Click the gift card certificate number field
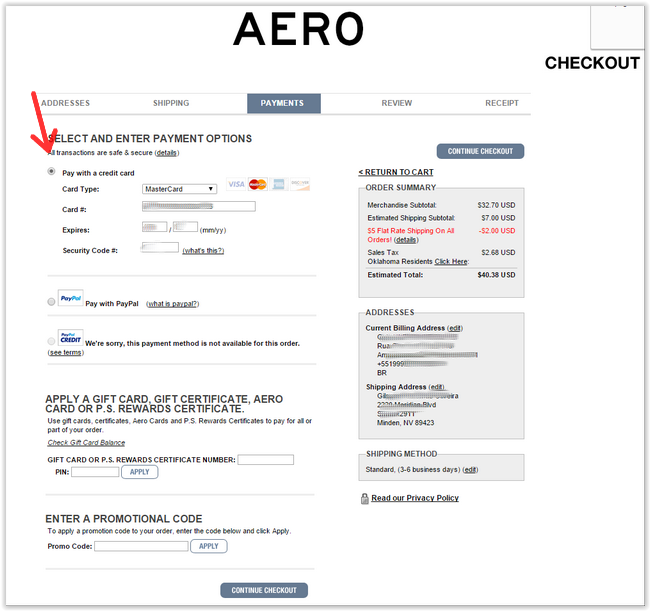This screenshot has height=611, width=650. coord(266,460)
